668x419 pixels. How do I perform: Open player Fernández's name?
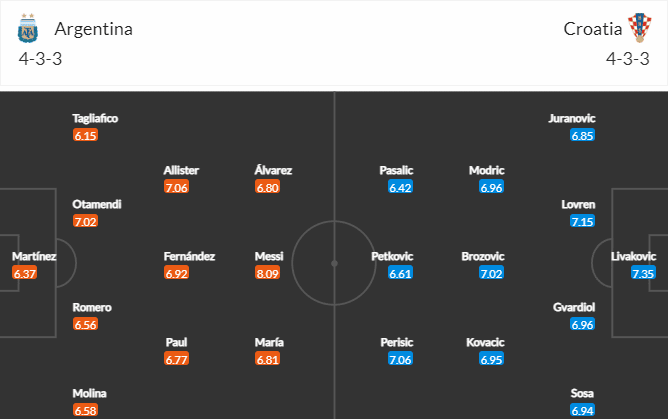pyautogui.click(x=189, y=256)
